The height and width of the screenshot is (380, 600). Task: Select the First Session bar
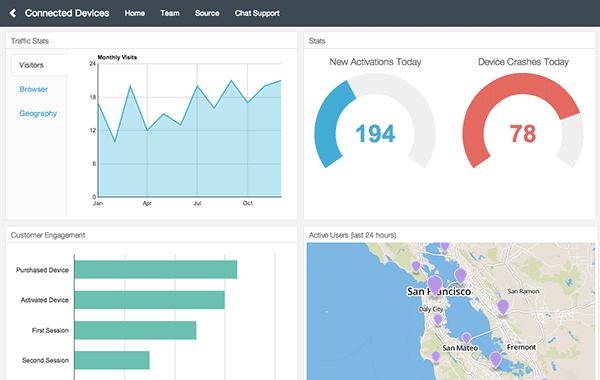tap(135, 330)
